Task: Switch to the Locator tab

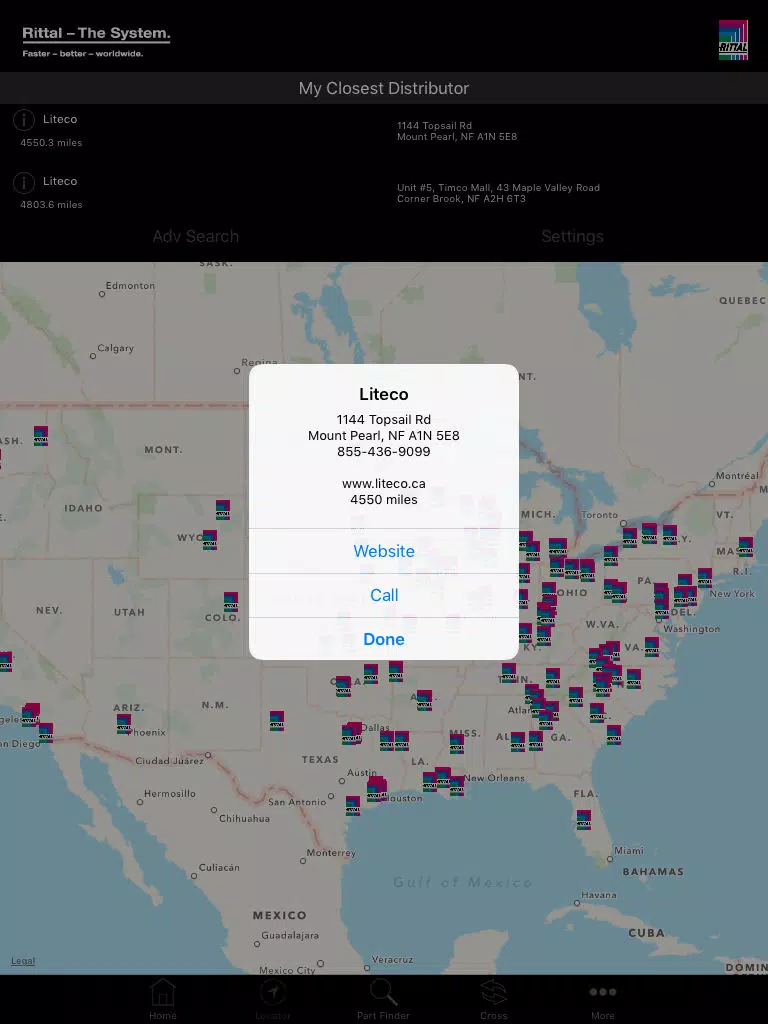Action: coord(273,1000)
